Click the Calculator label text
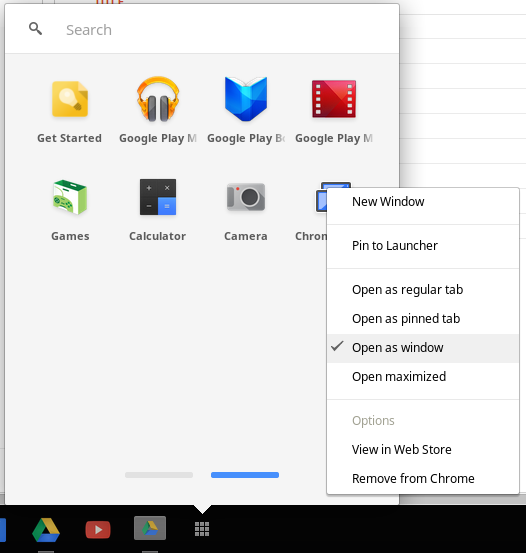Image resolution: width=526 pixels, height=553 pixels. (x=157, y=236)
